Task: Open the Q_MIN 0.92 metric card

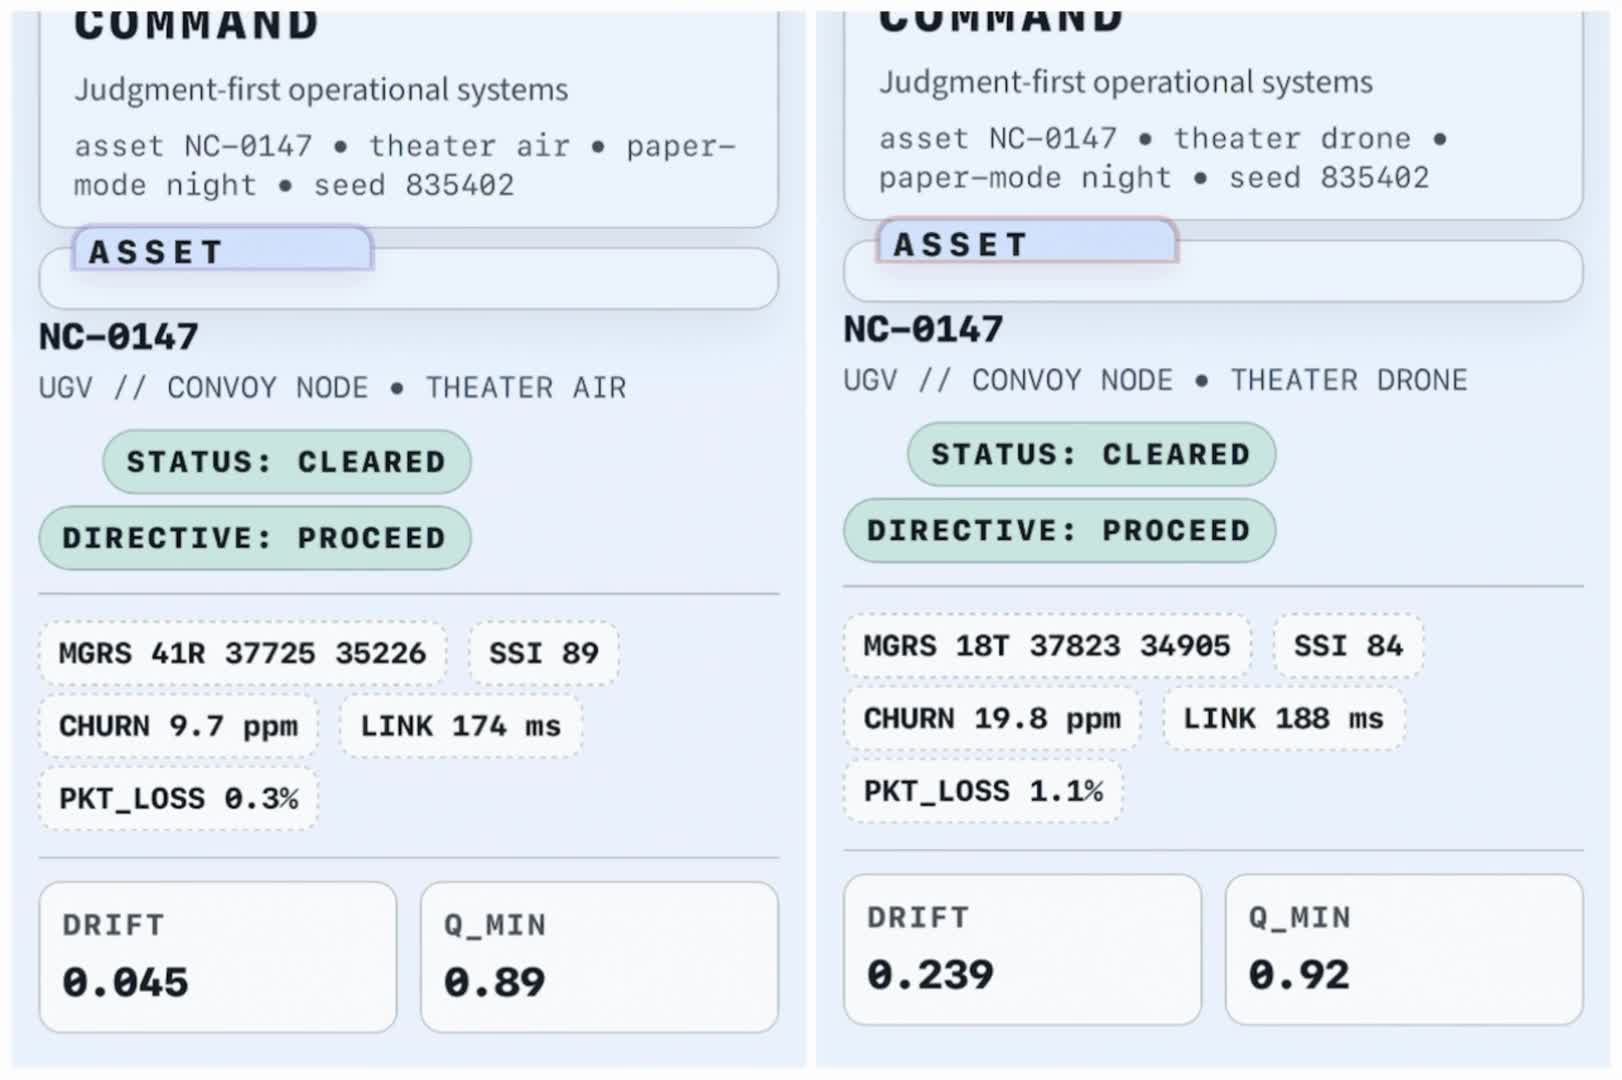Action: pyautogui.click(x=1404, y=949)
